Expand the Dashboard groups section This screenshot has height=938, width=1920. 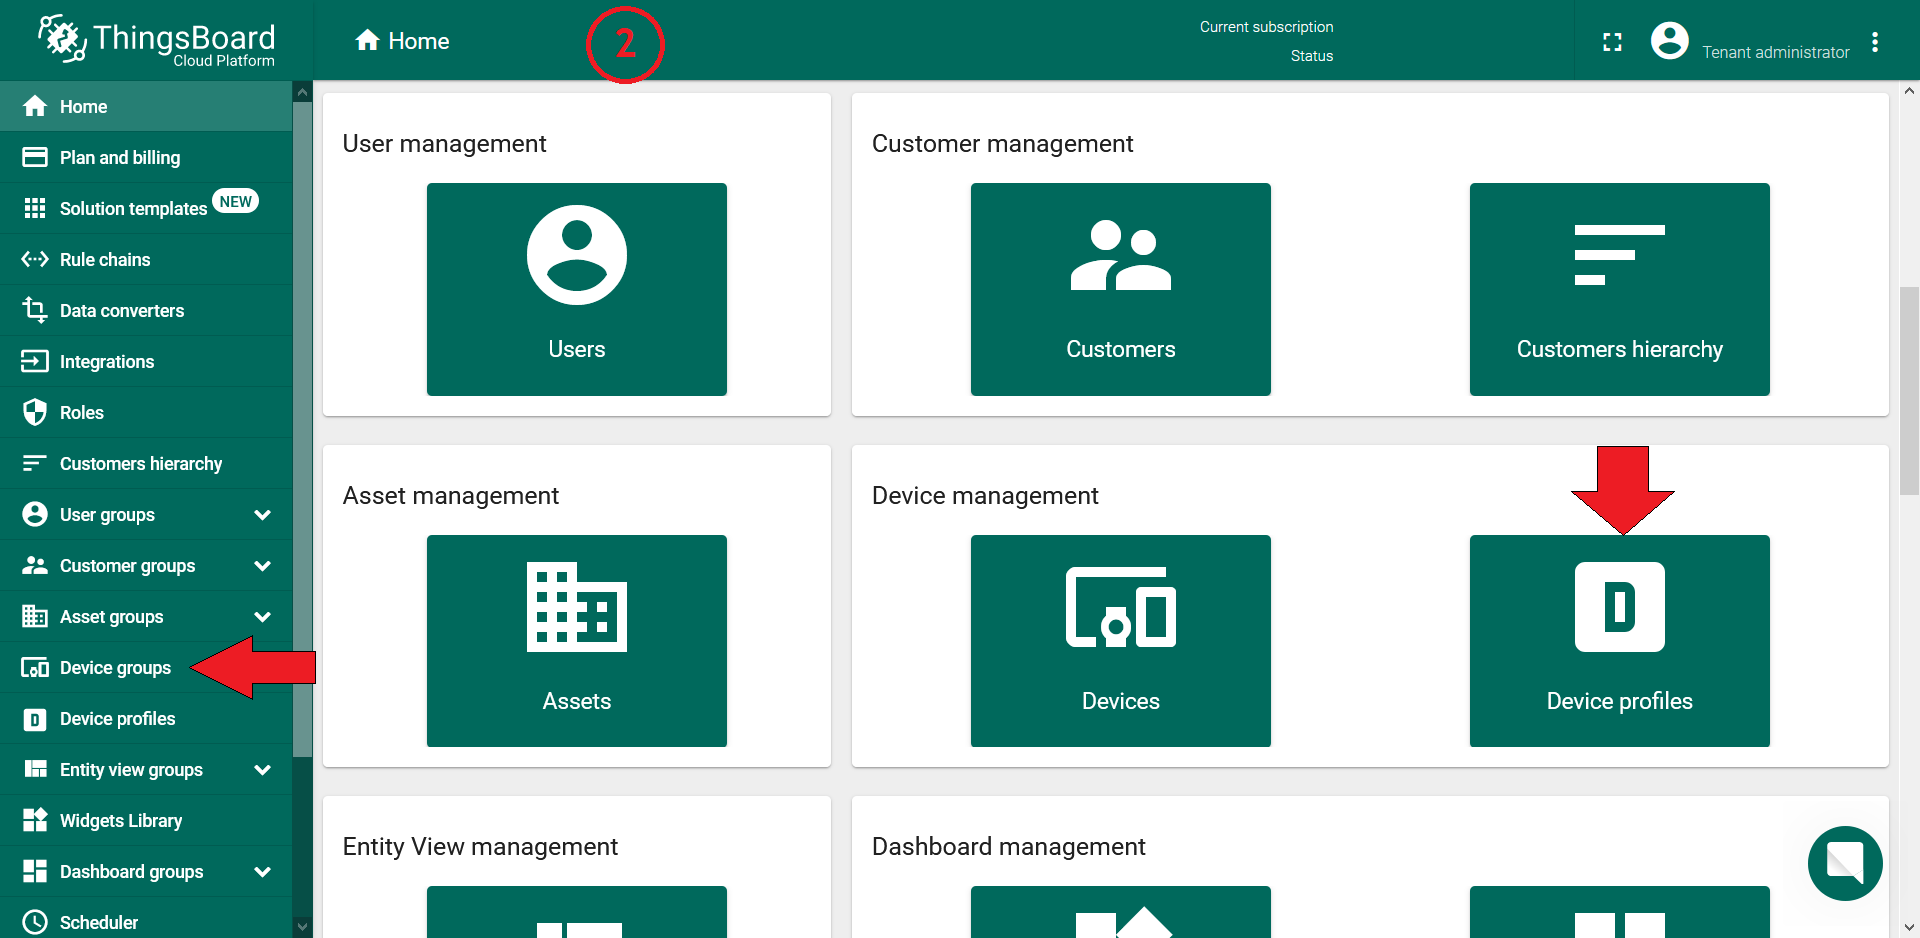[262, 871]
